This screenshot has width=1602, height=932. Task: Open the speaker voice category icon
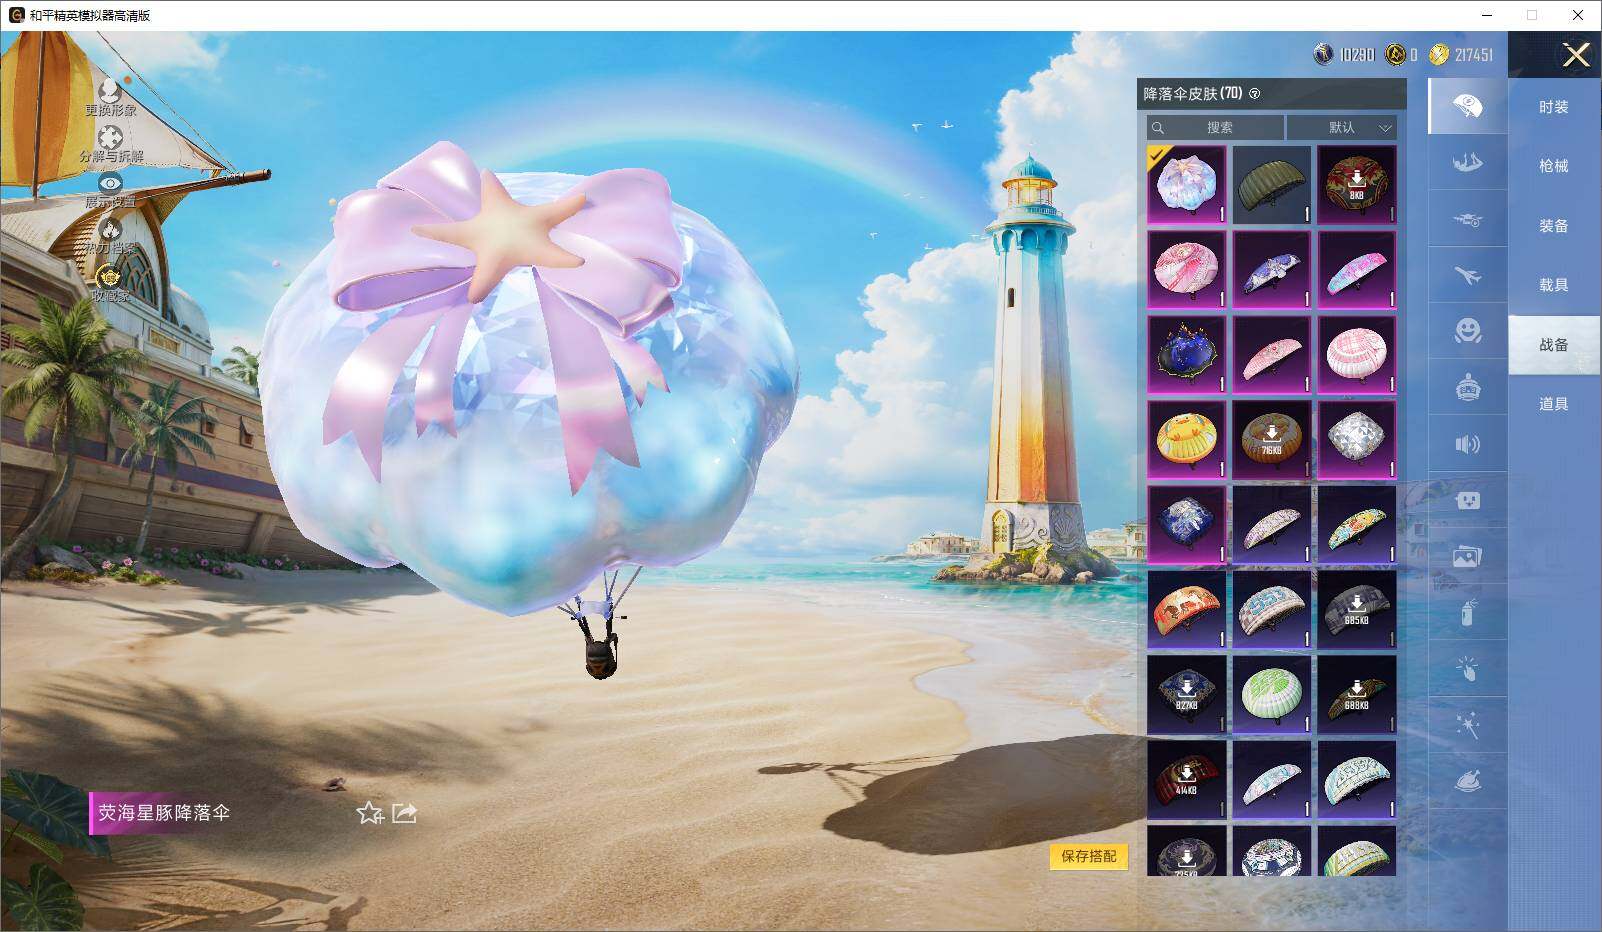coord(1467,444)
